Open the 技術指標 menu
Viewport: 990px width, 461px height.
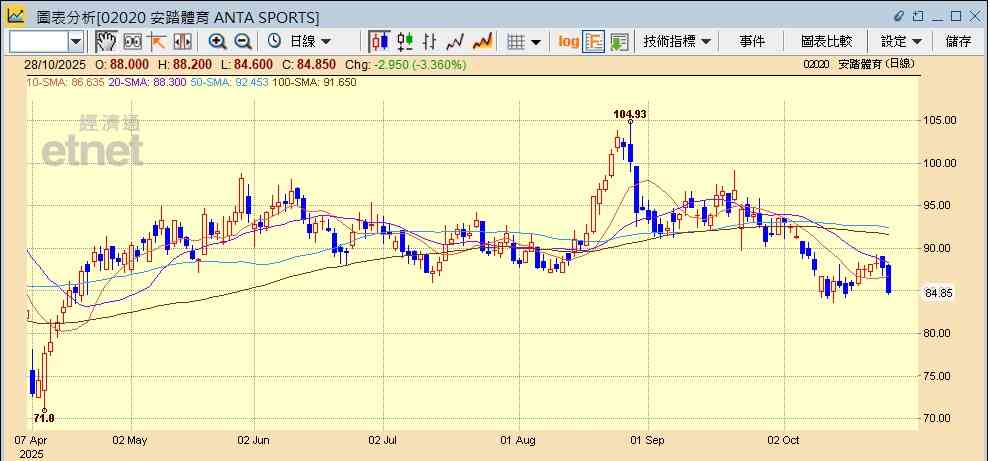point(677,41)
